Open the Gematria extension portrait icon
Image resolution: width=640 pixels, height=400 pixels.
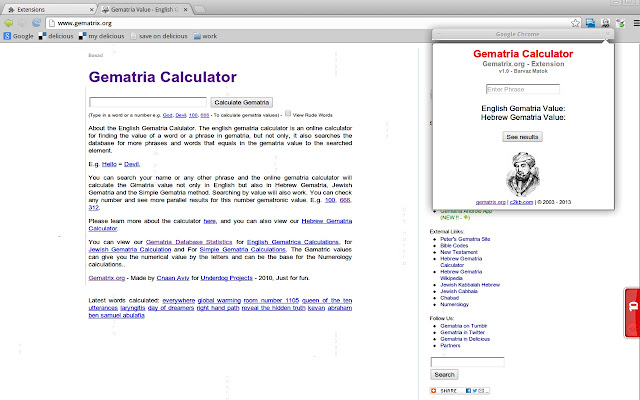click(605, 23)
